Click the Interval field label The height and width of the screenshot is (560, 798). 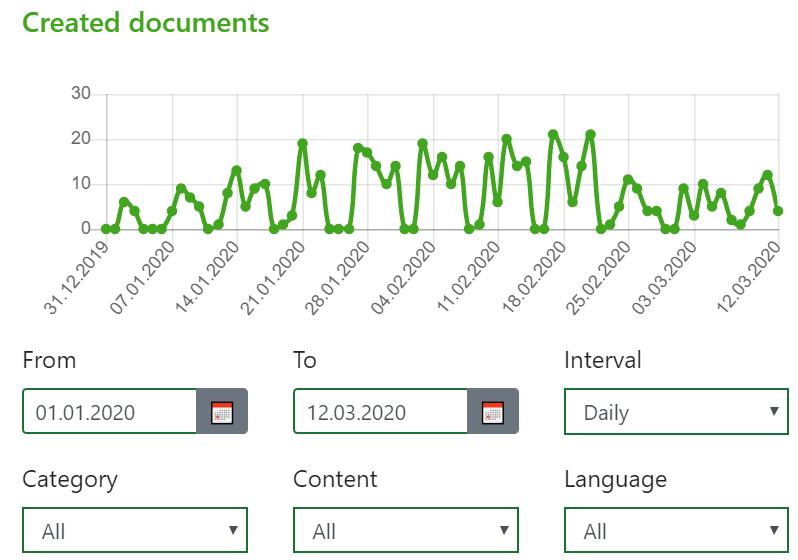603,360
